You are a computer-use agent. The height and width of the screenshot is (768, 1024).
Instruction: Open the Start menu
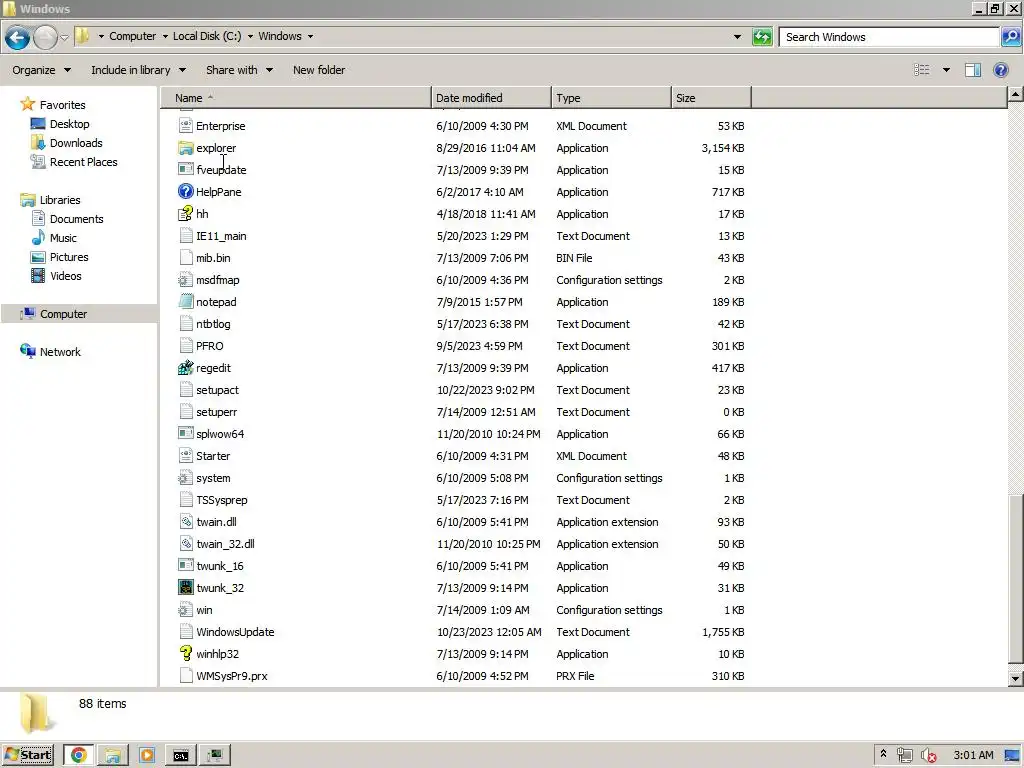(27, 756)
